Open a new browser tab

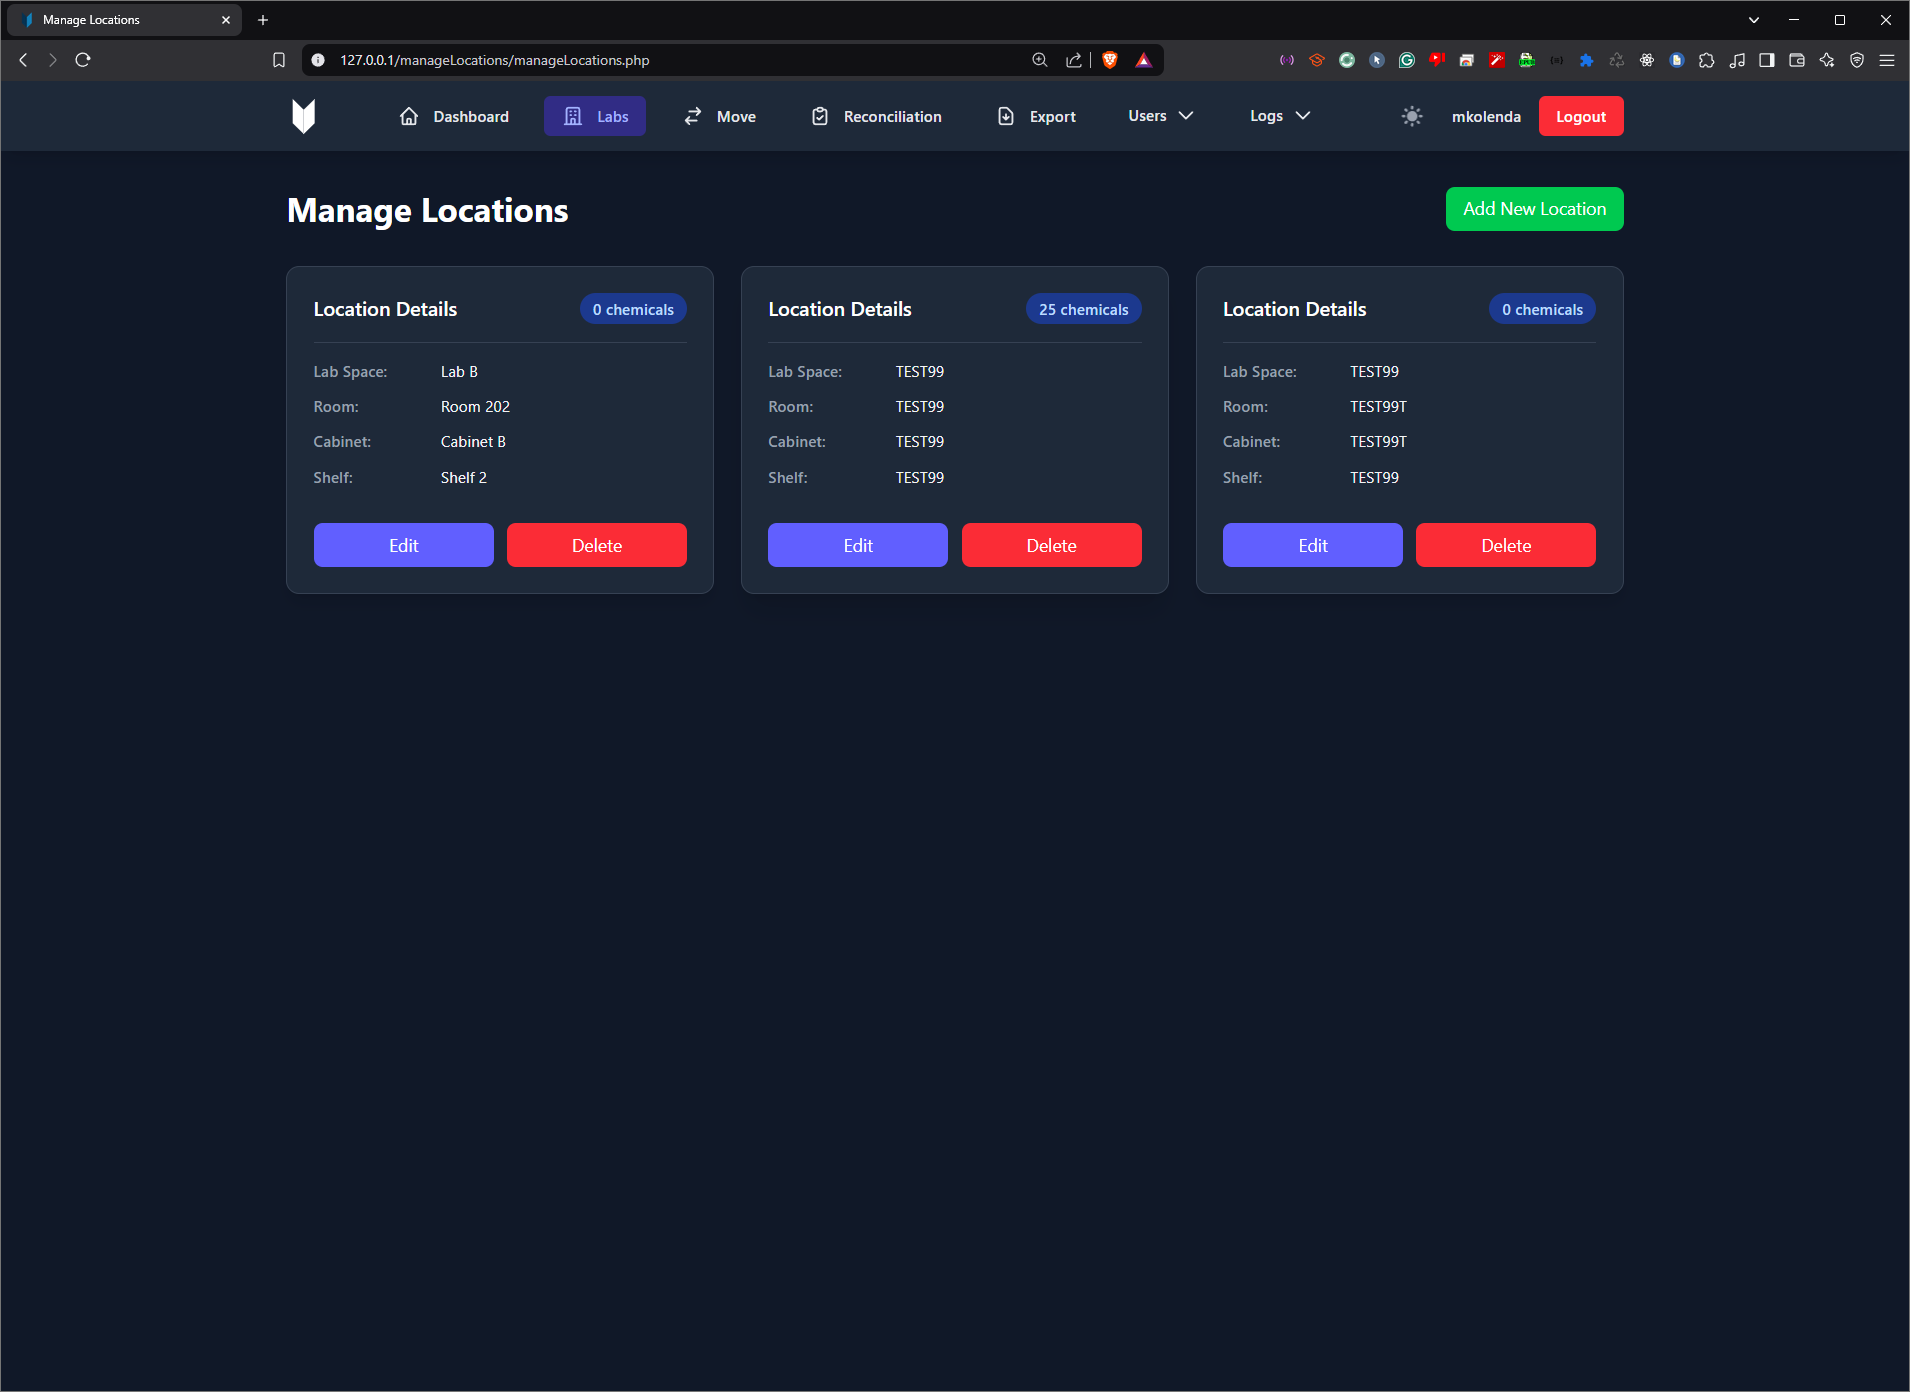[263, 20]
